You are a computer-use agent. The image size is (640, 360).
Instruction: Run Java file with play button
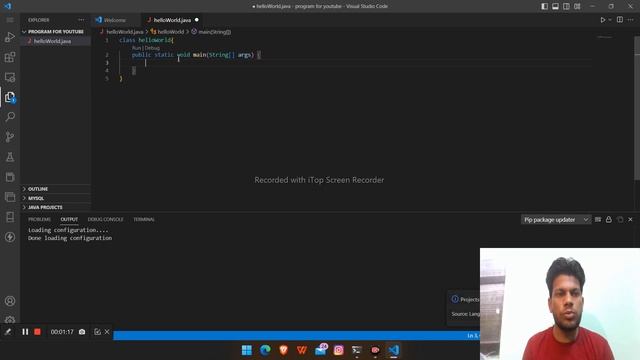point(602,20)
